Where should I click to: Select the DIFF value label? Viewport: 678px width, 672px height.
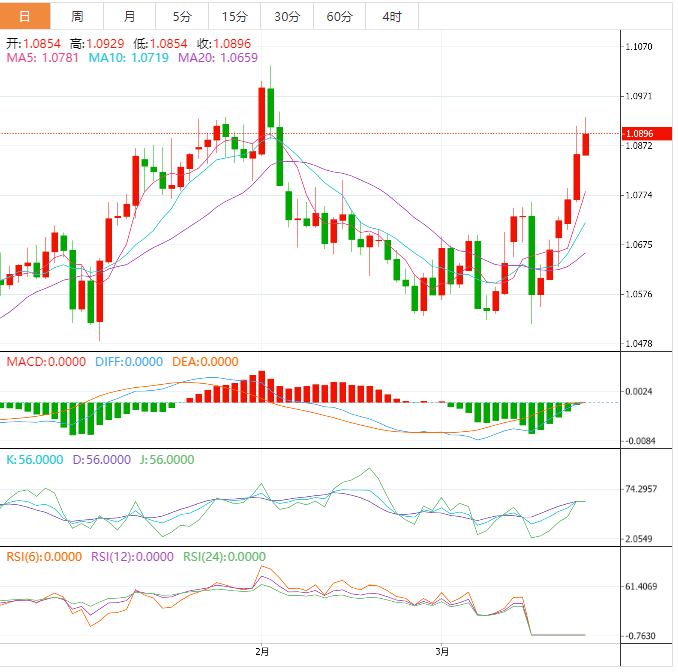tap(128, 361)
